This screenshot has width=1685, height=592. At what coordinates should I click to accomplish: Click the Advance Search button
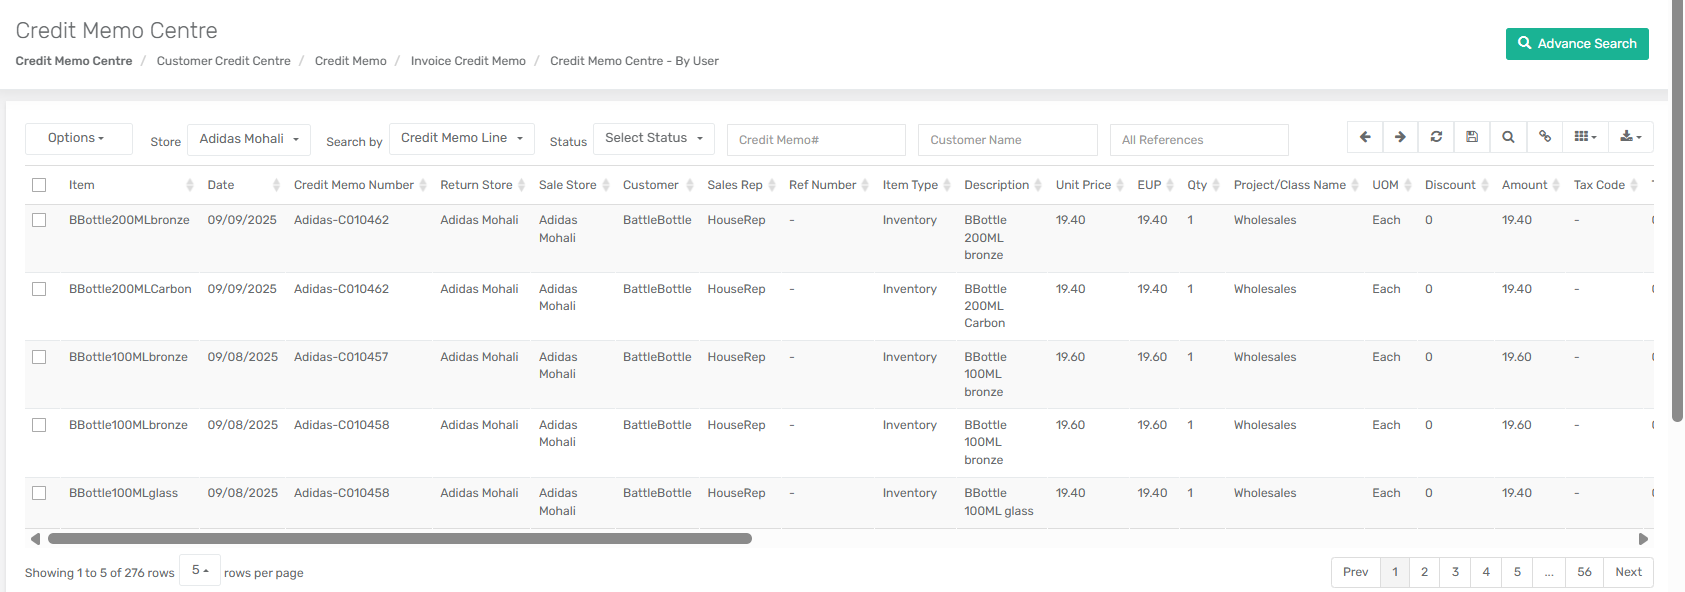pyautogui.click(x=1576, y=44)
